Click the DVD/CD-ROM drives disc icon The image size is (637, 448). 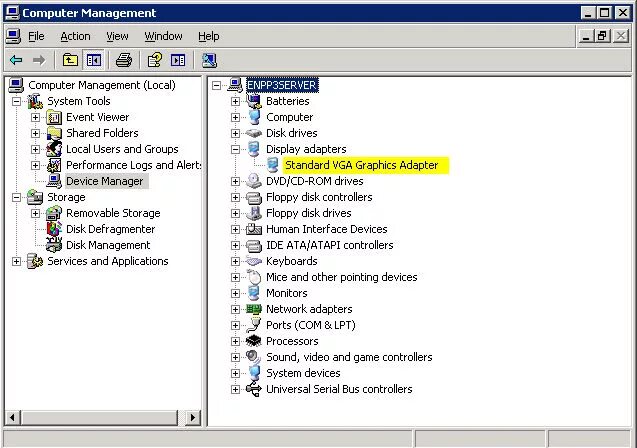pyautogui.click(x=254, y=181)
